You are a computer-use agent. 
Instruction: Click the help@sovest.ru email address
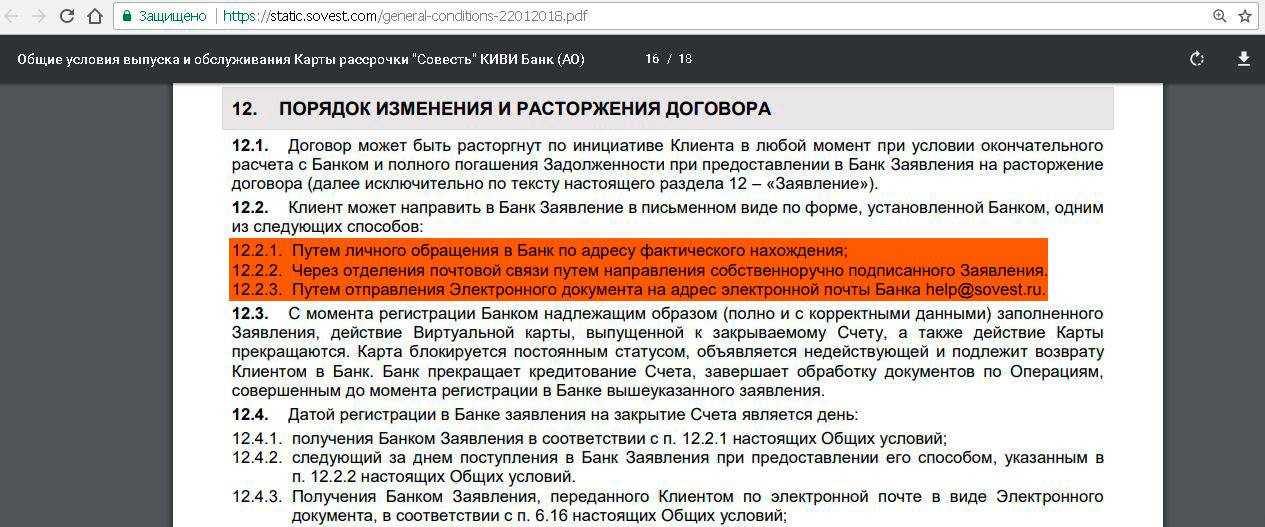click(x=984, y=290)
